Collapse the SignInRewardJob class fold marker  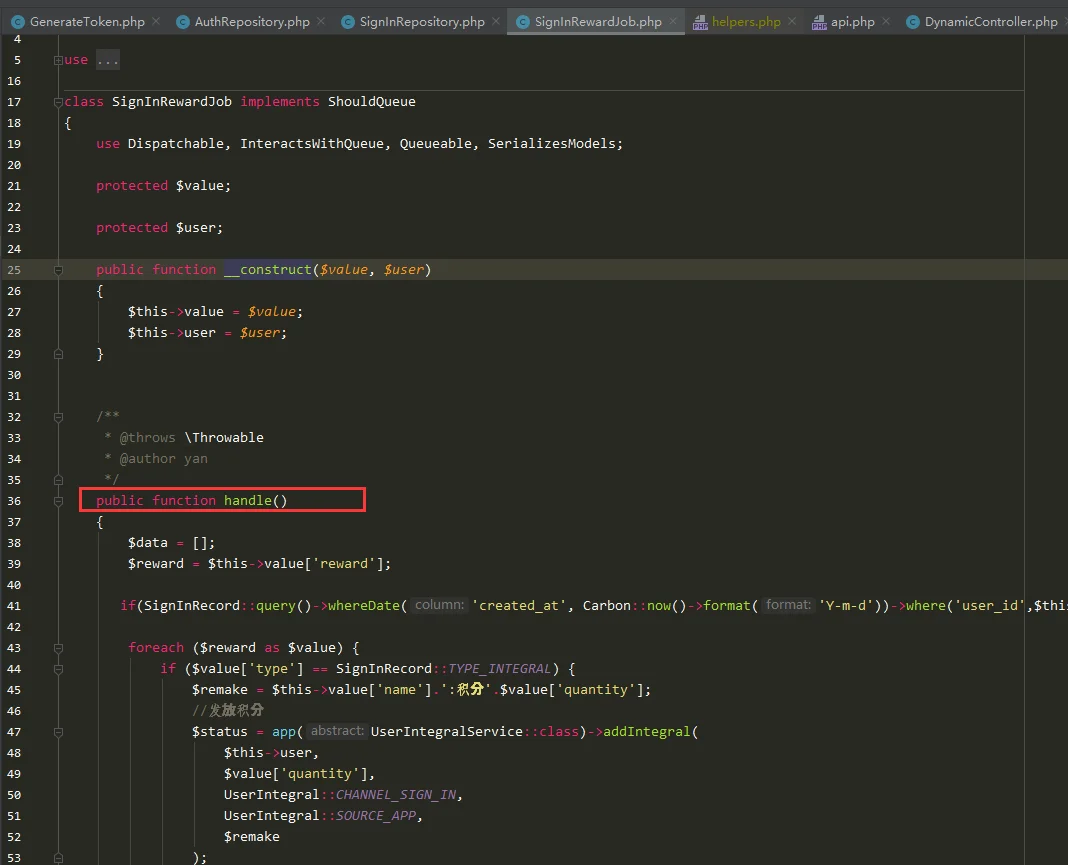[x=58, y=102]
